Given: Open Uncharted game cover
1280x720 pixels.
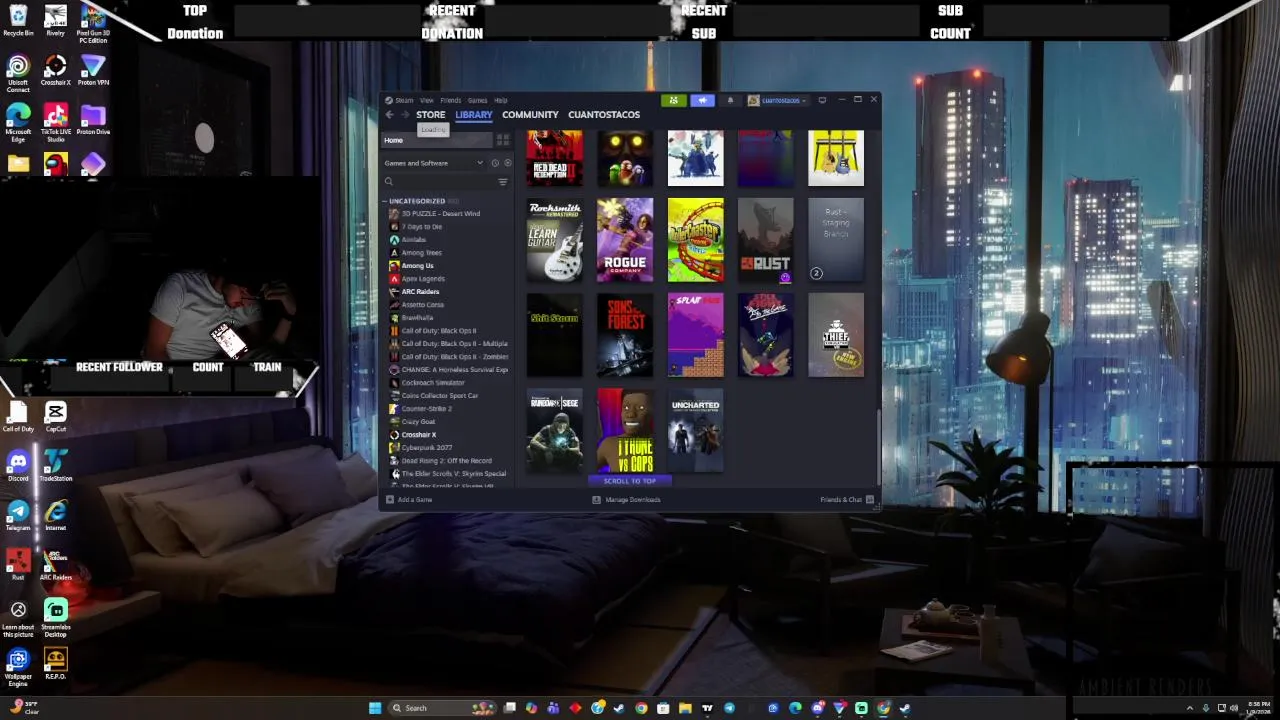Looking at the screenshot, I should click(695, 430).
